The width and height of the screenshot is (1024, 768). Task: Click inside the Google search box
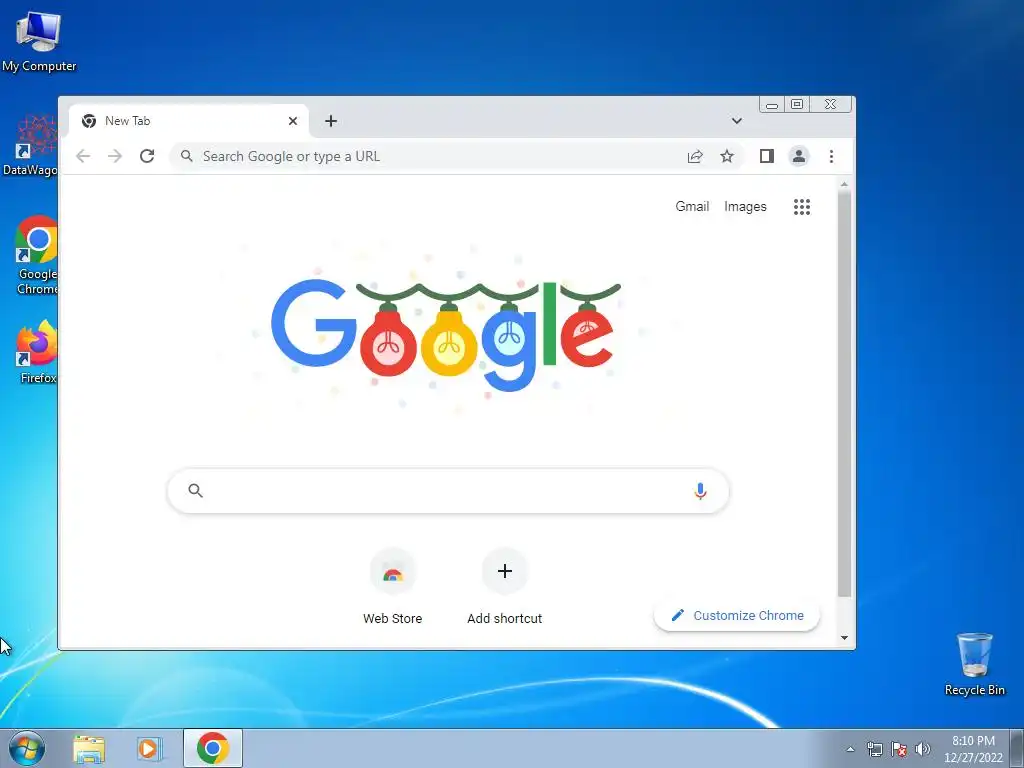(x=448, y=490)
